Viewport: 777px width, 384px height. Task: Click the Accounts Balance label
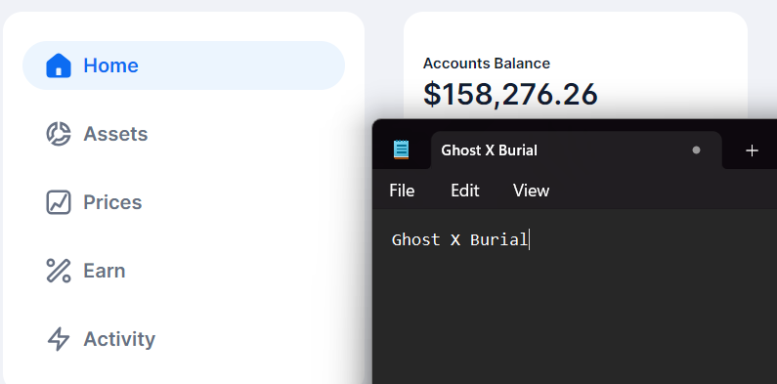click(487, 63)
